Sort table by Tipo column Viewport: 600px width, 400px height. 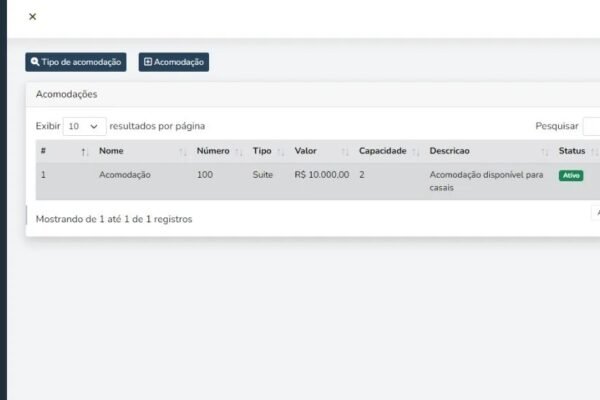tap(262, 151)
